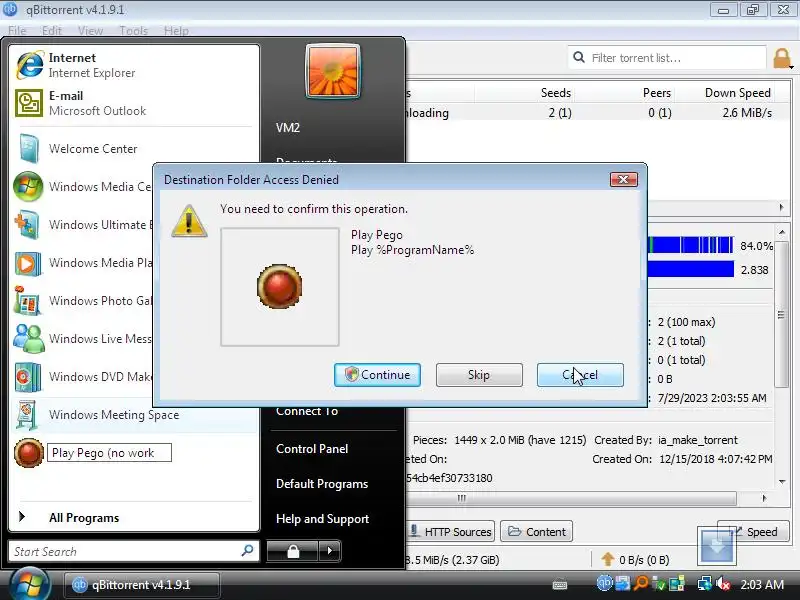This screenshot has width=800, height=600.
Task: Start Windows Media Player via its icon
Action: coord(27,263)
